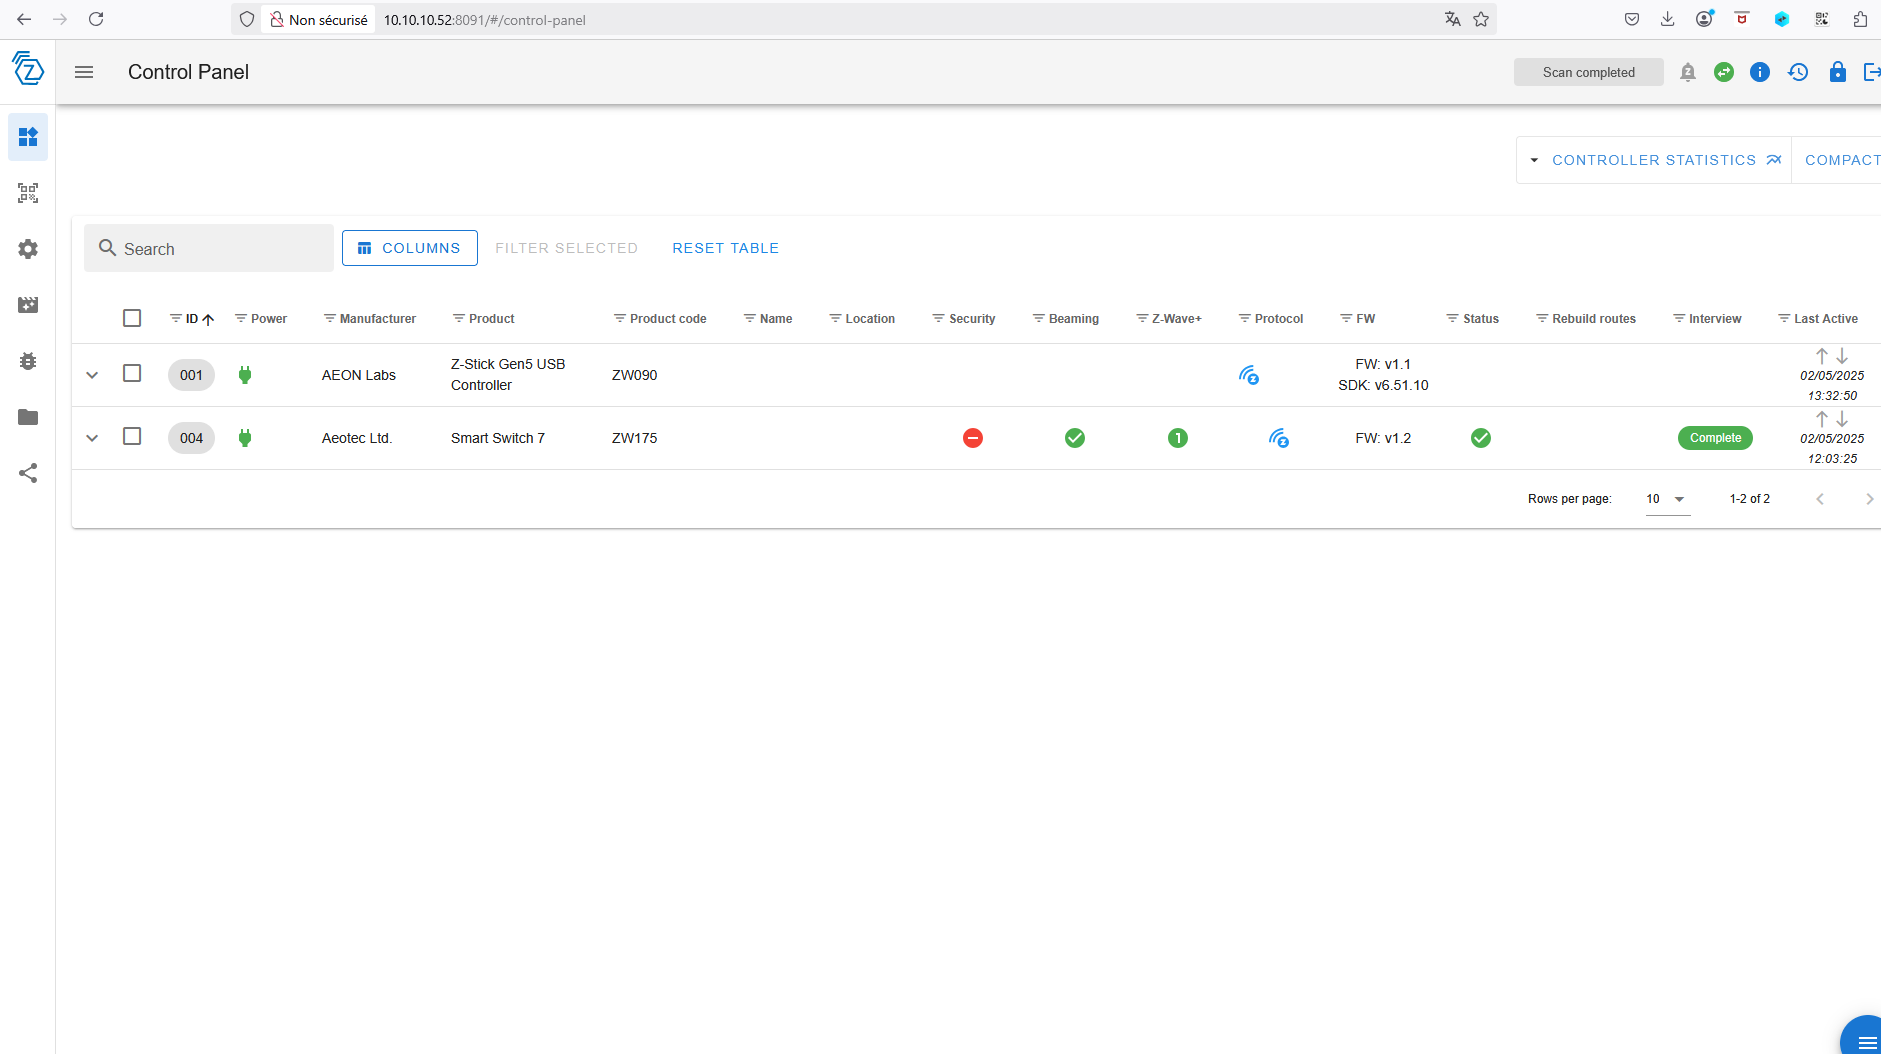Open Smart Start QR code sidebar icon
Viewport: 1881px width, 1054px height.
pos(28,193)
